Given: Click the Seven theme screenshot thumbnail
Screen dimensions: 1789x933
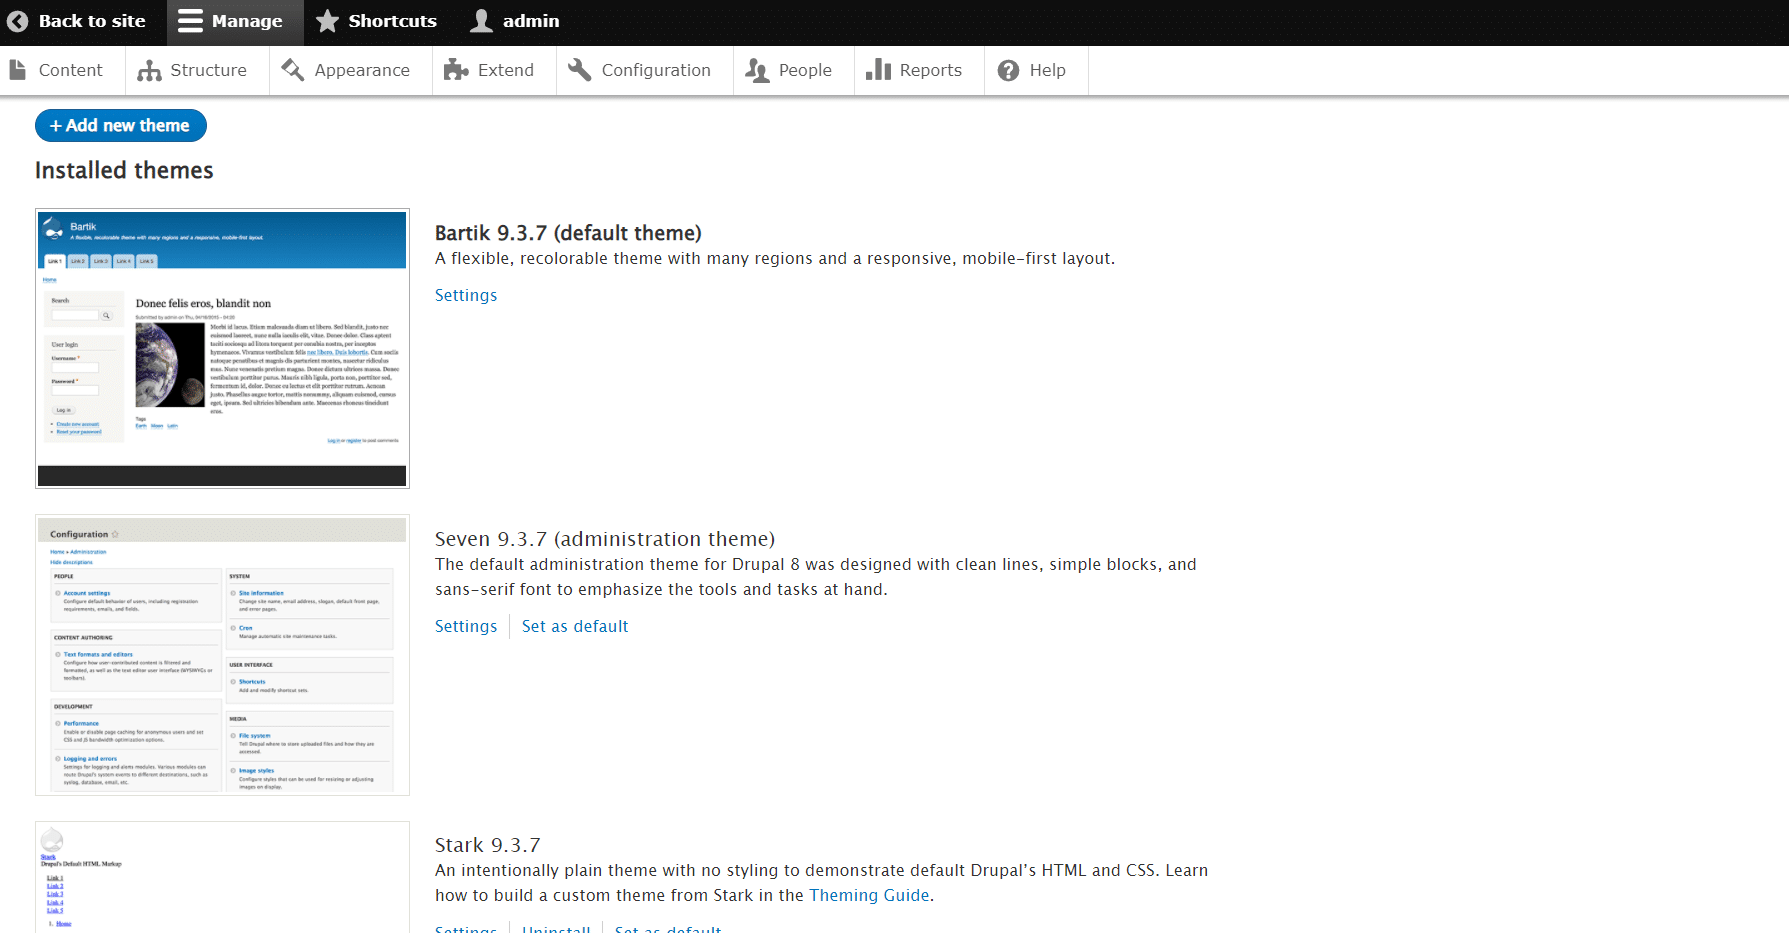Looking at the screenshot, I should tap(222, 655).
